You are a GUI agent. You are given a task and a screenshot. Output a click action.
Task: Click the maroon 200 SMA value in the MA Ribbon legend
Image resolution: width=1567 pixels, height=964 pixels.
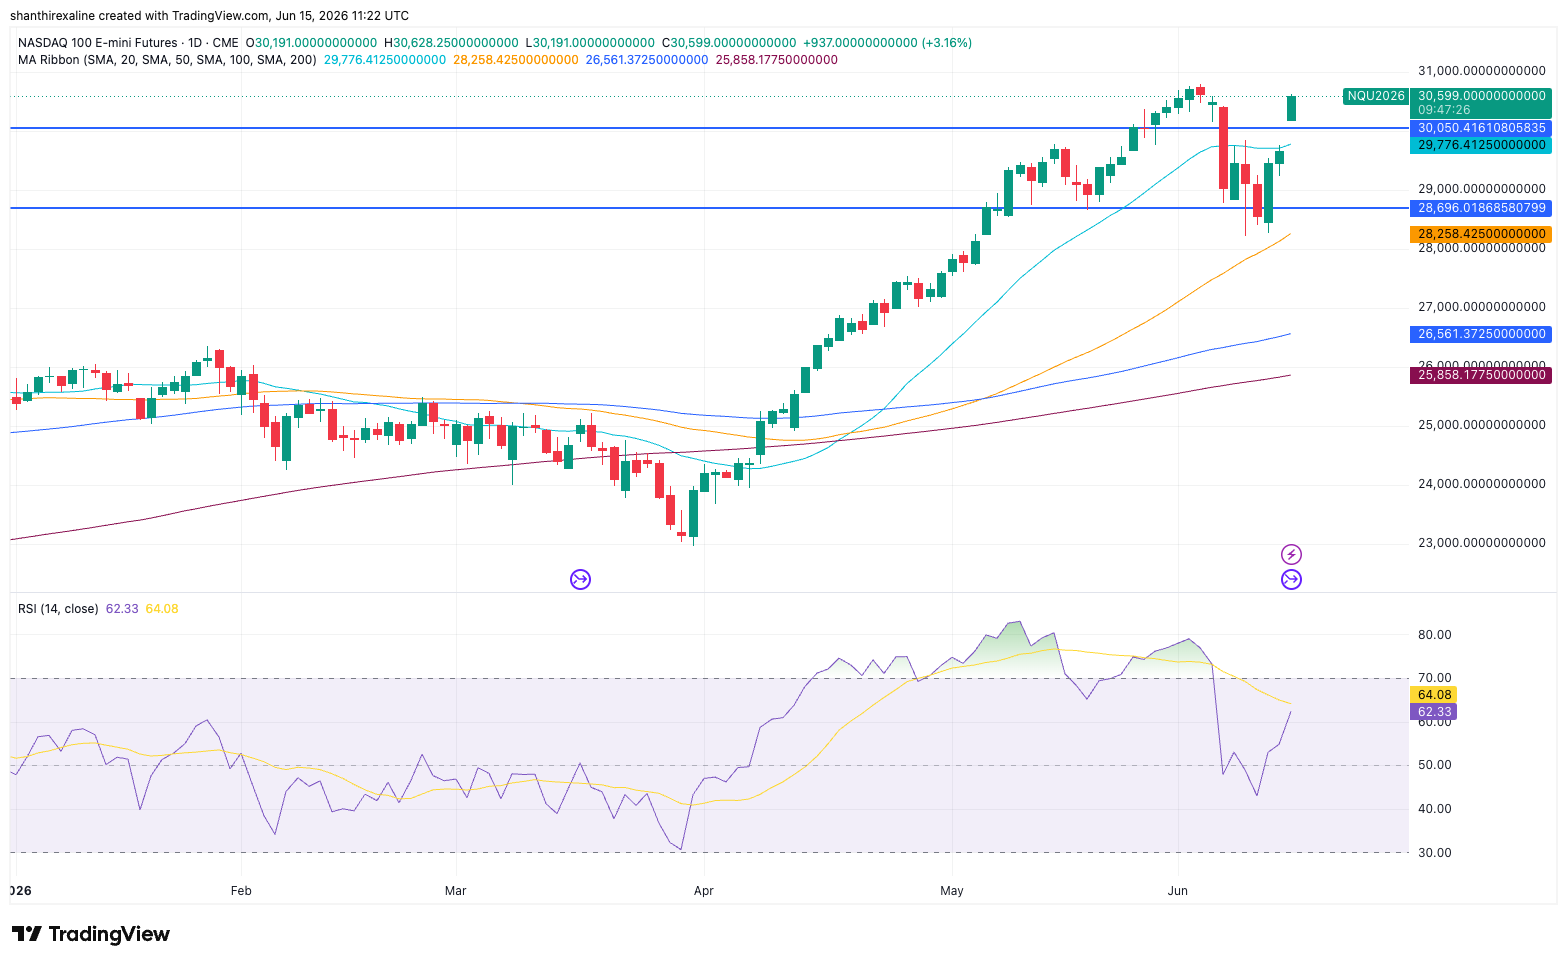click(777, 60)
